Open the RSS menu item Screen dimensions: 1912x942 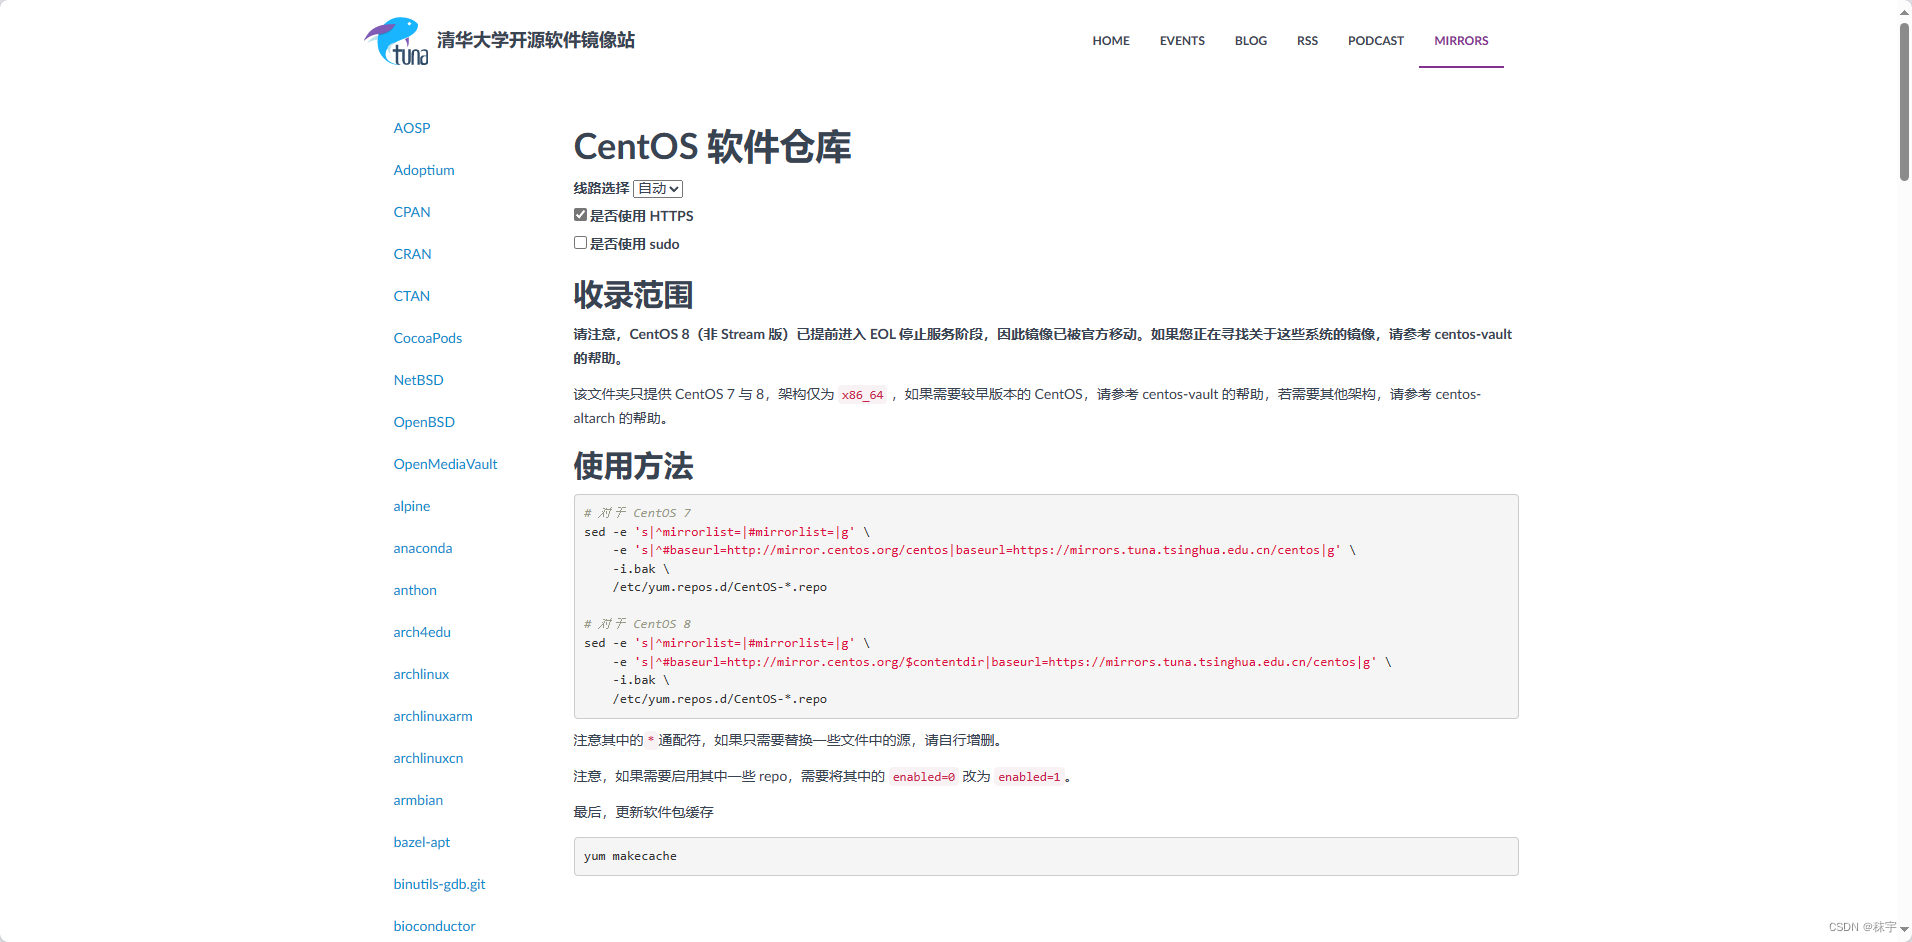coord(1307,41)
